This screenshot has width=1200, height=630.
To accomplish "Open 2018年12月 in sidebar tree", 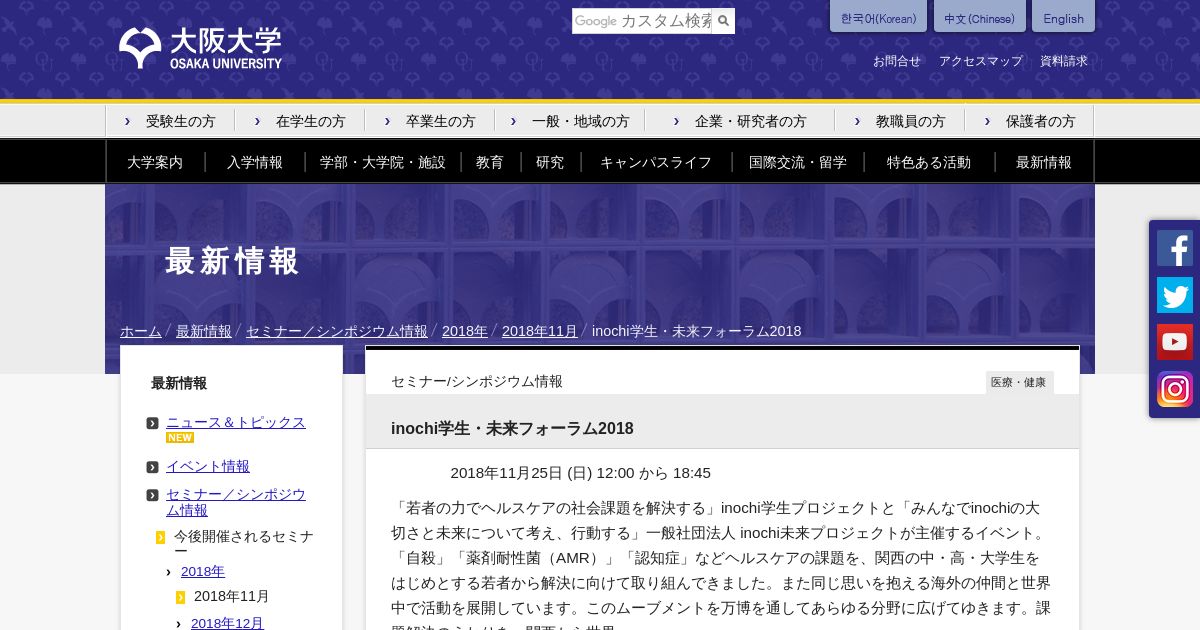I will point(227,623).
